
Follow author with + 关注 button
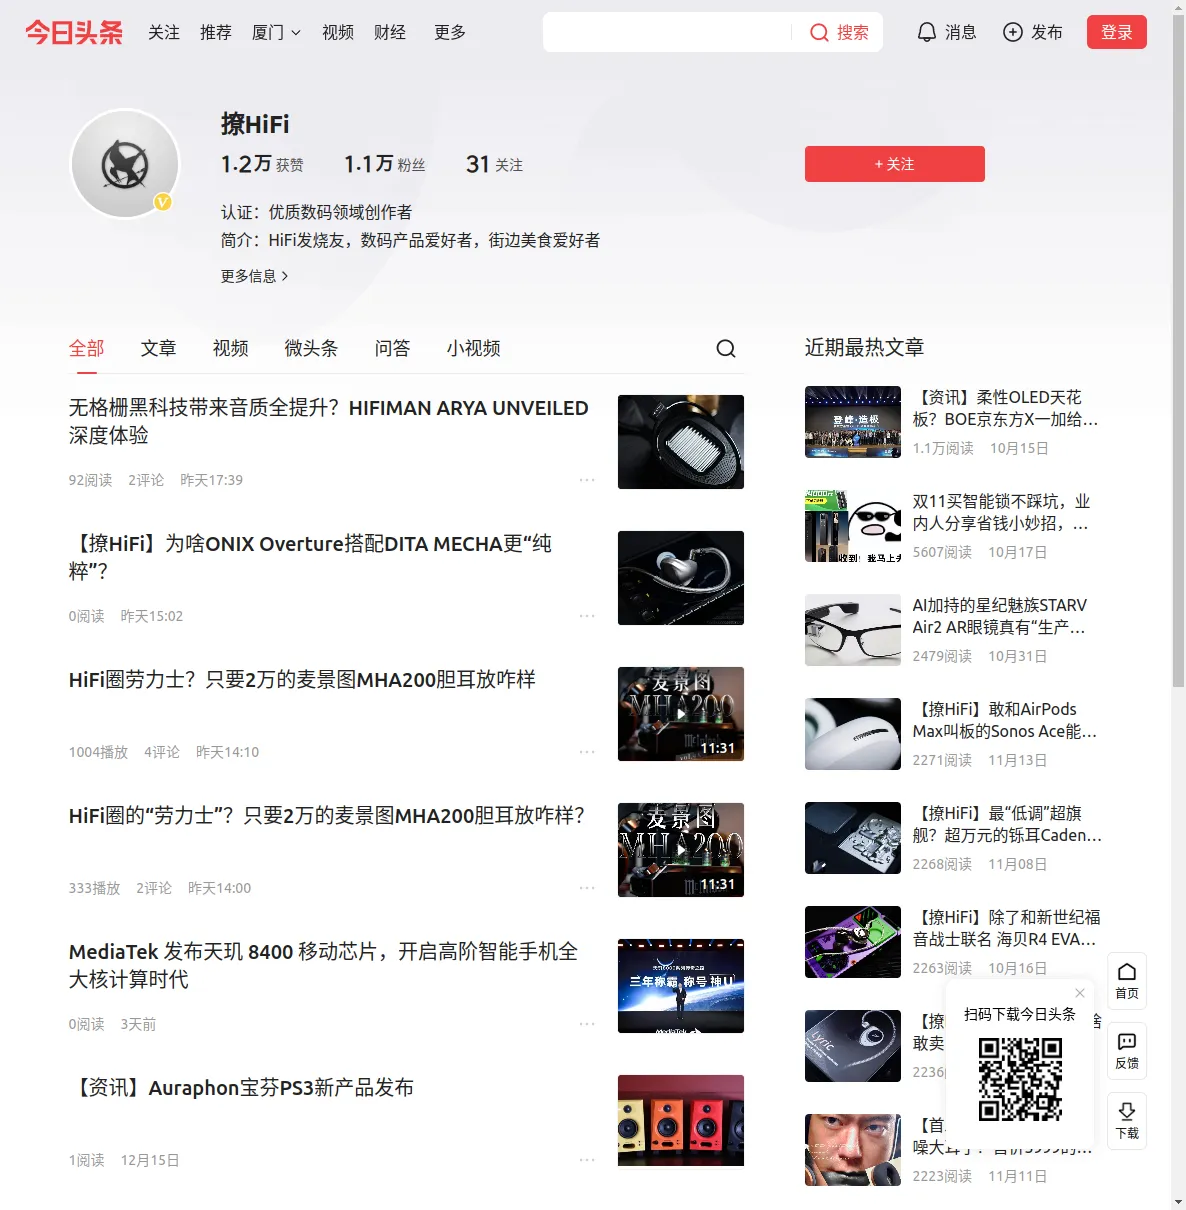(895, 164)
